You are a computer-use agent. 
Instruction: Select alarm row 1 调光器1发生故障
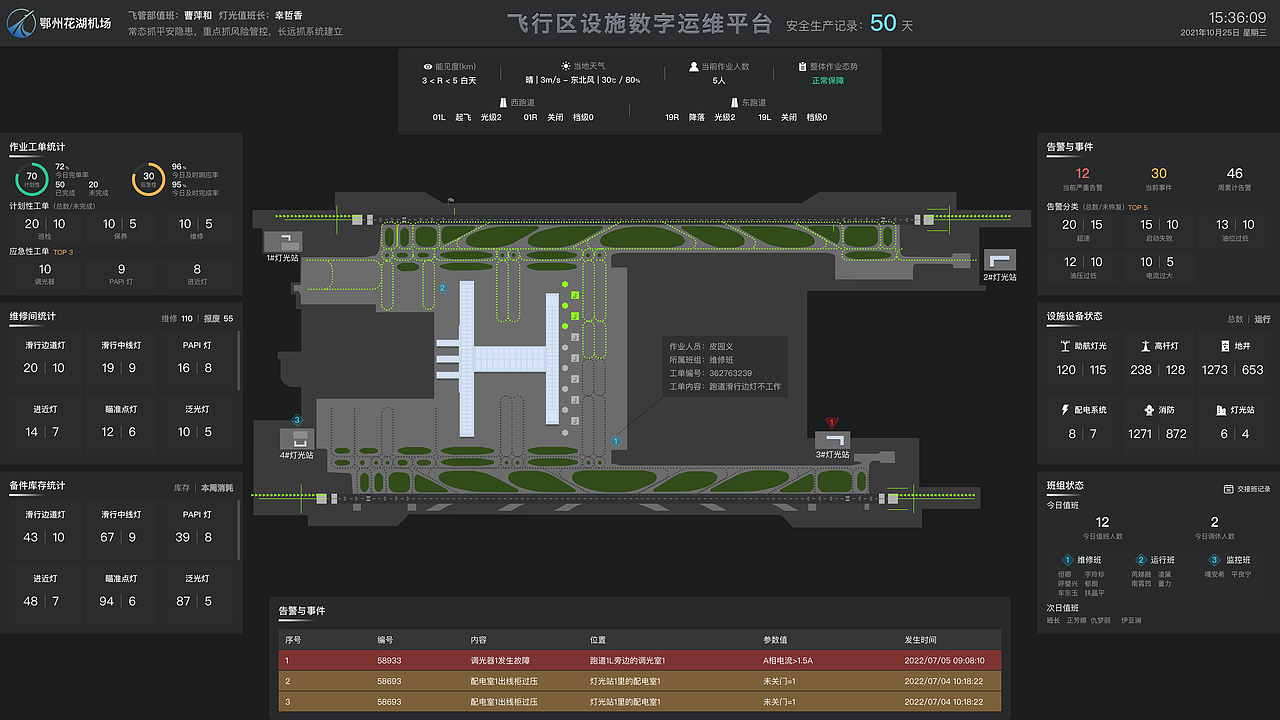click(x=640, y=660)
